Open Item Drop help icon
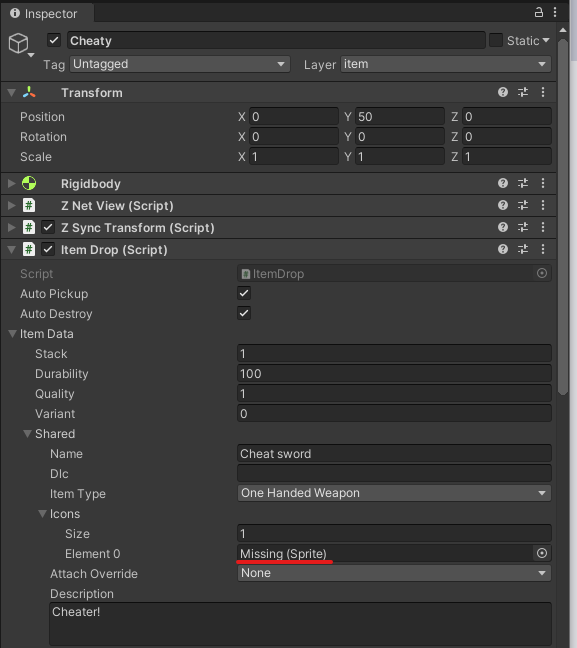This screenshot has height=648, width=577. coord(503,249)
